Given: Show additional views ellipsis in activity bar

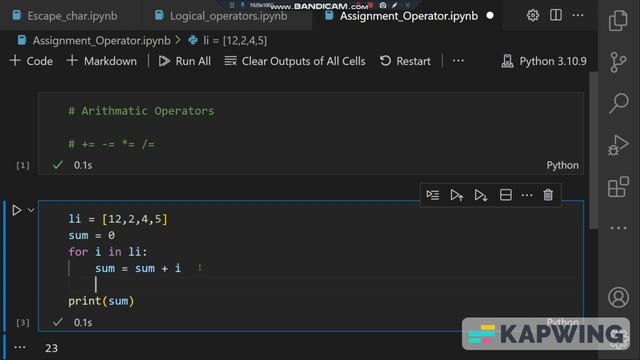Looking at the screenshot, I should click(x=618, y=228).
